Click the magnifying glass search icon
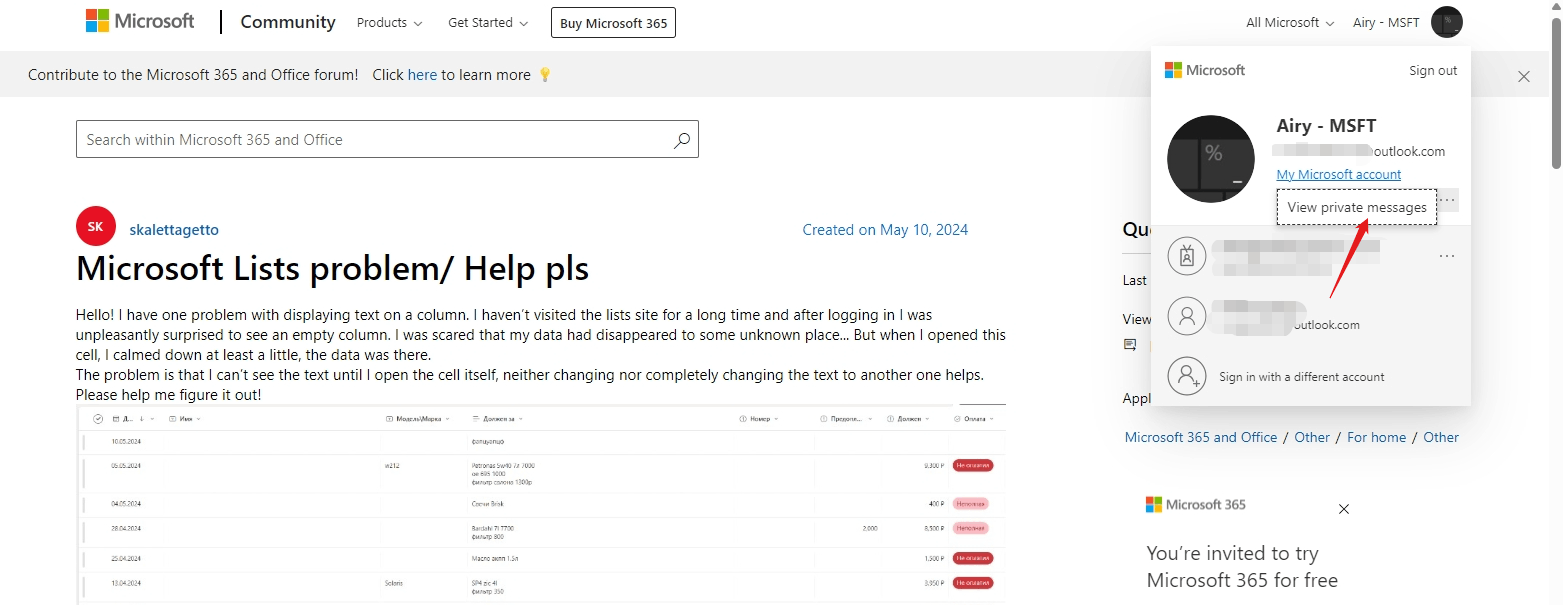Viewport: 1563px width, 605px height. pos(682,140)
